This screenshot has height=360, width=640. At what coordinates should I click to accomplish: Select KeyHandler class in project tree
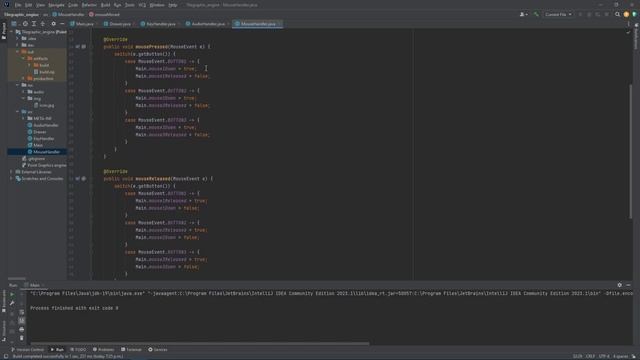tap(43, 138)
